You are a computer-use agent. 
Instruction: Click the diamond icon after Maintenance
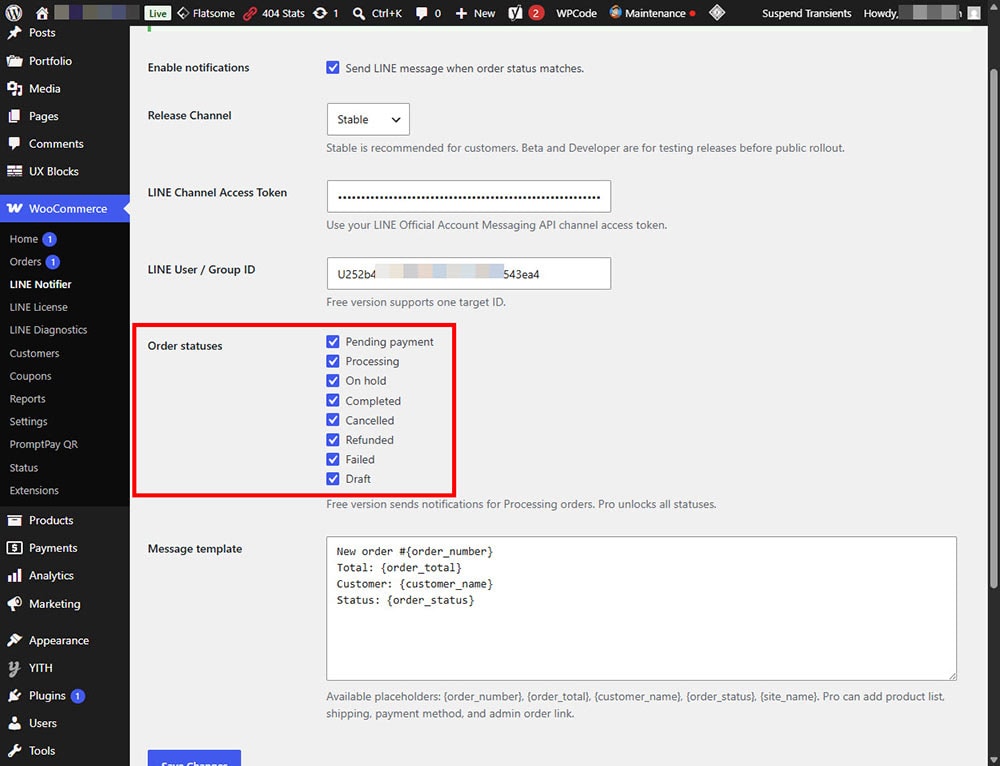[x=717, y=12]
